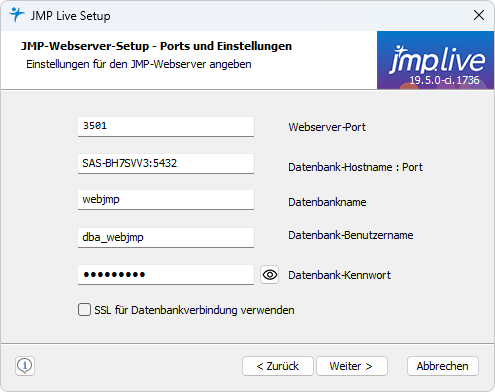Click the subtitle 'Einstellungen für den JMP-Webserver angeben'
The image size is (495, 392).
click(x=139, y=64)
